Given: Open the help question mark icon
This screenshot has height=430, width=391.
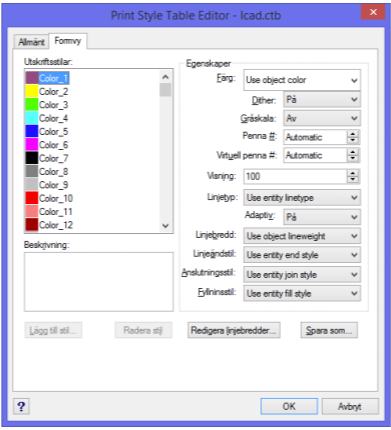Looking at the screenshot, I should [x=21, y=406].
